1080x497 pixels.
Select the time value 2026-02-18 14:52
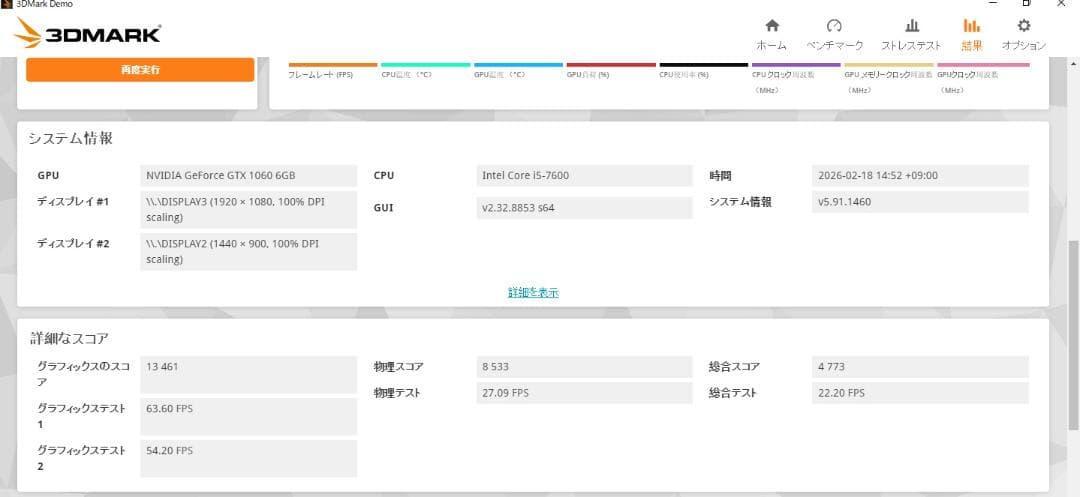920,176
